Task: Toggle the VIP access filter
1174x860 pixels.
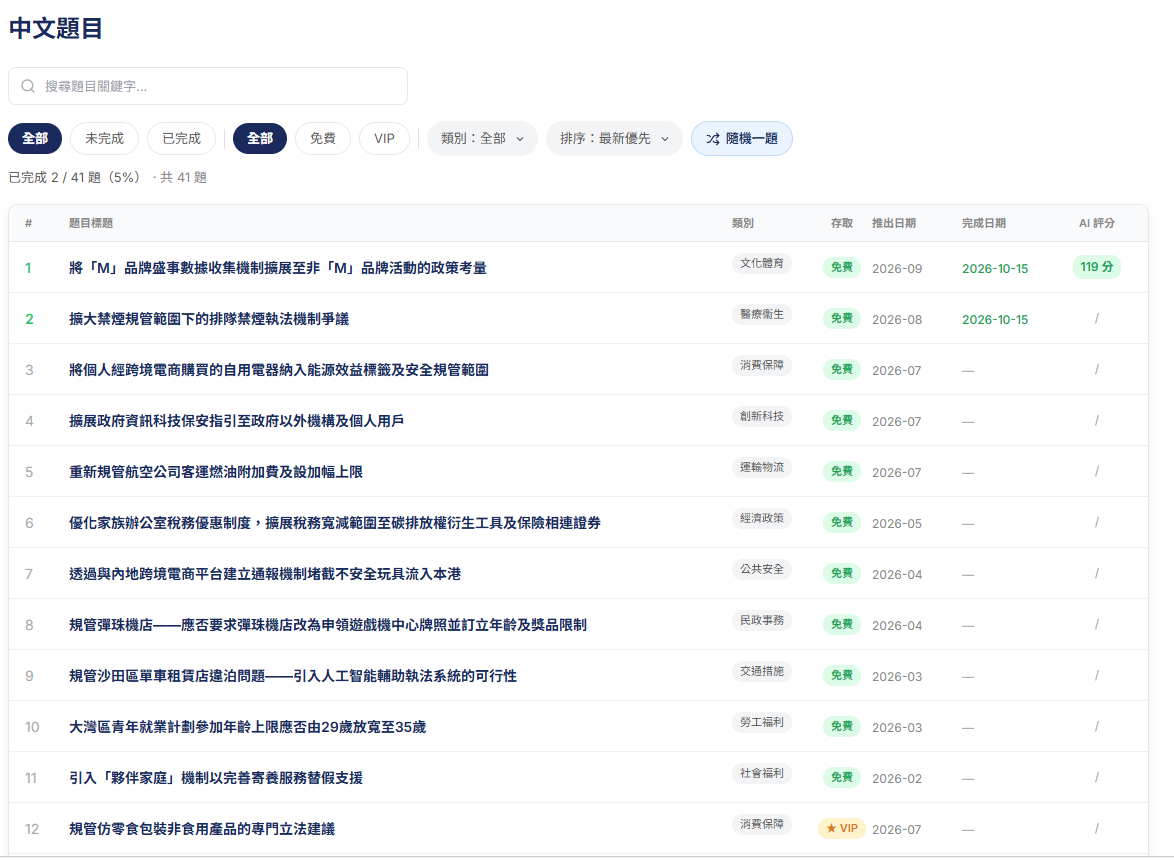Action: tap(384, 138)
